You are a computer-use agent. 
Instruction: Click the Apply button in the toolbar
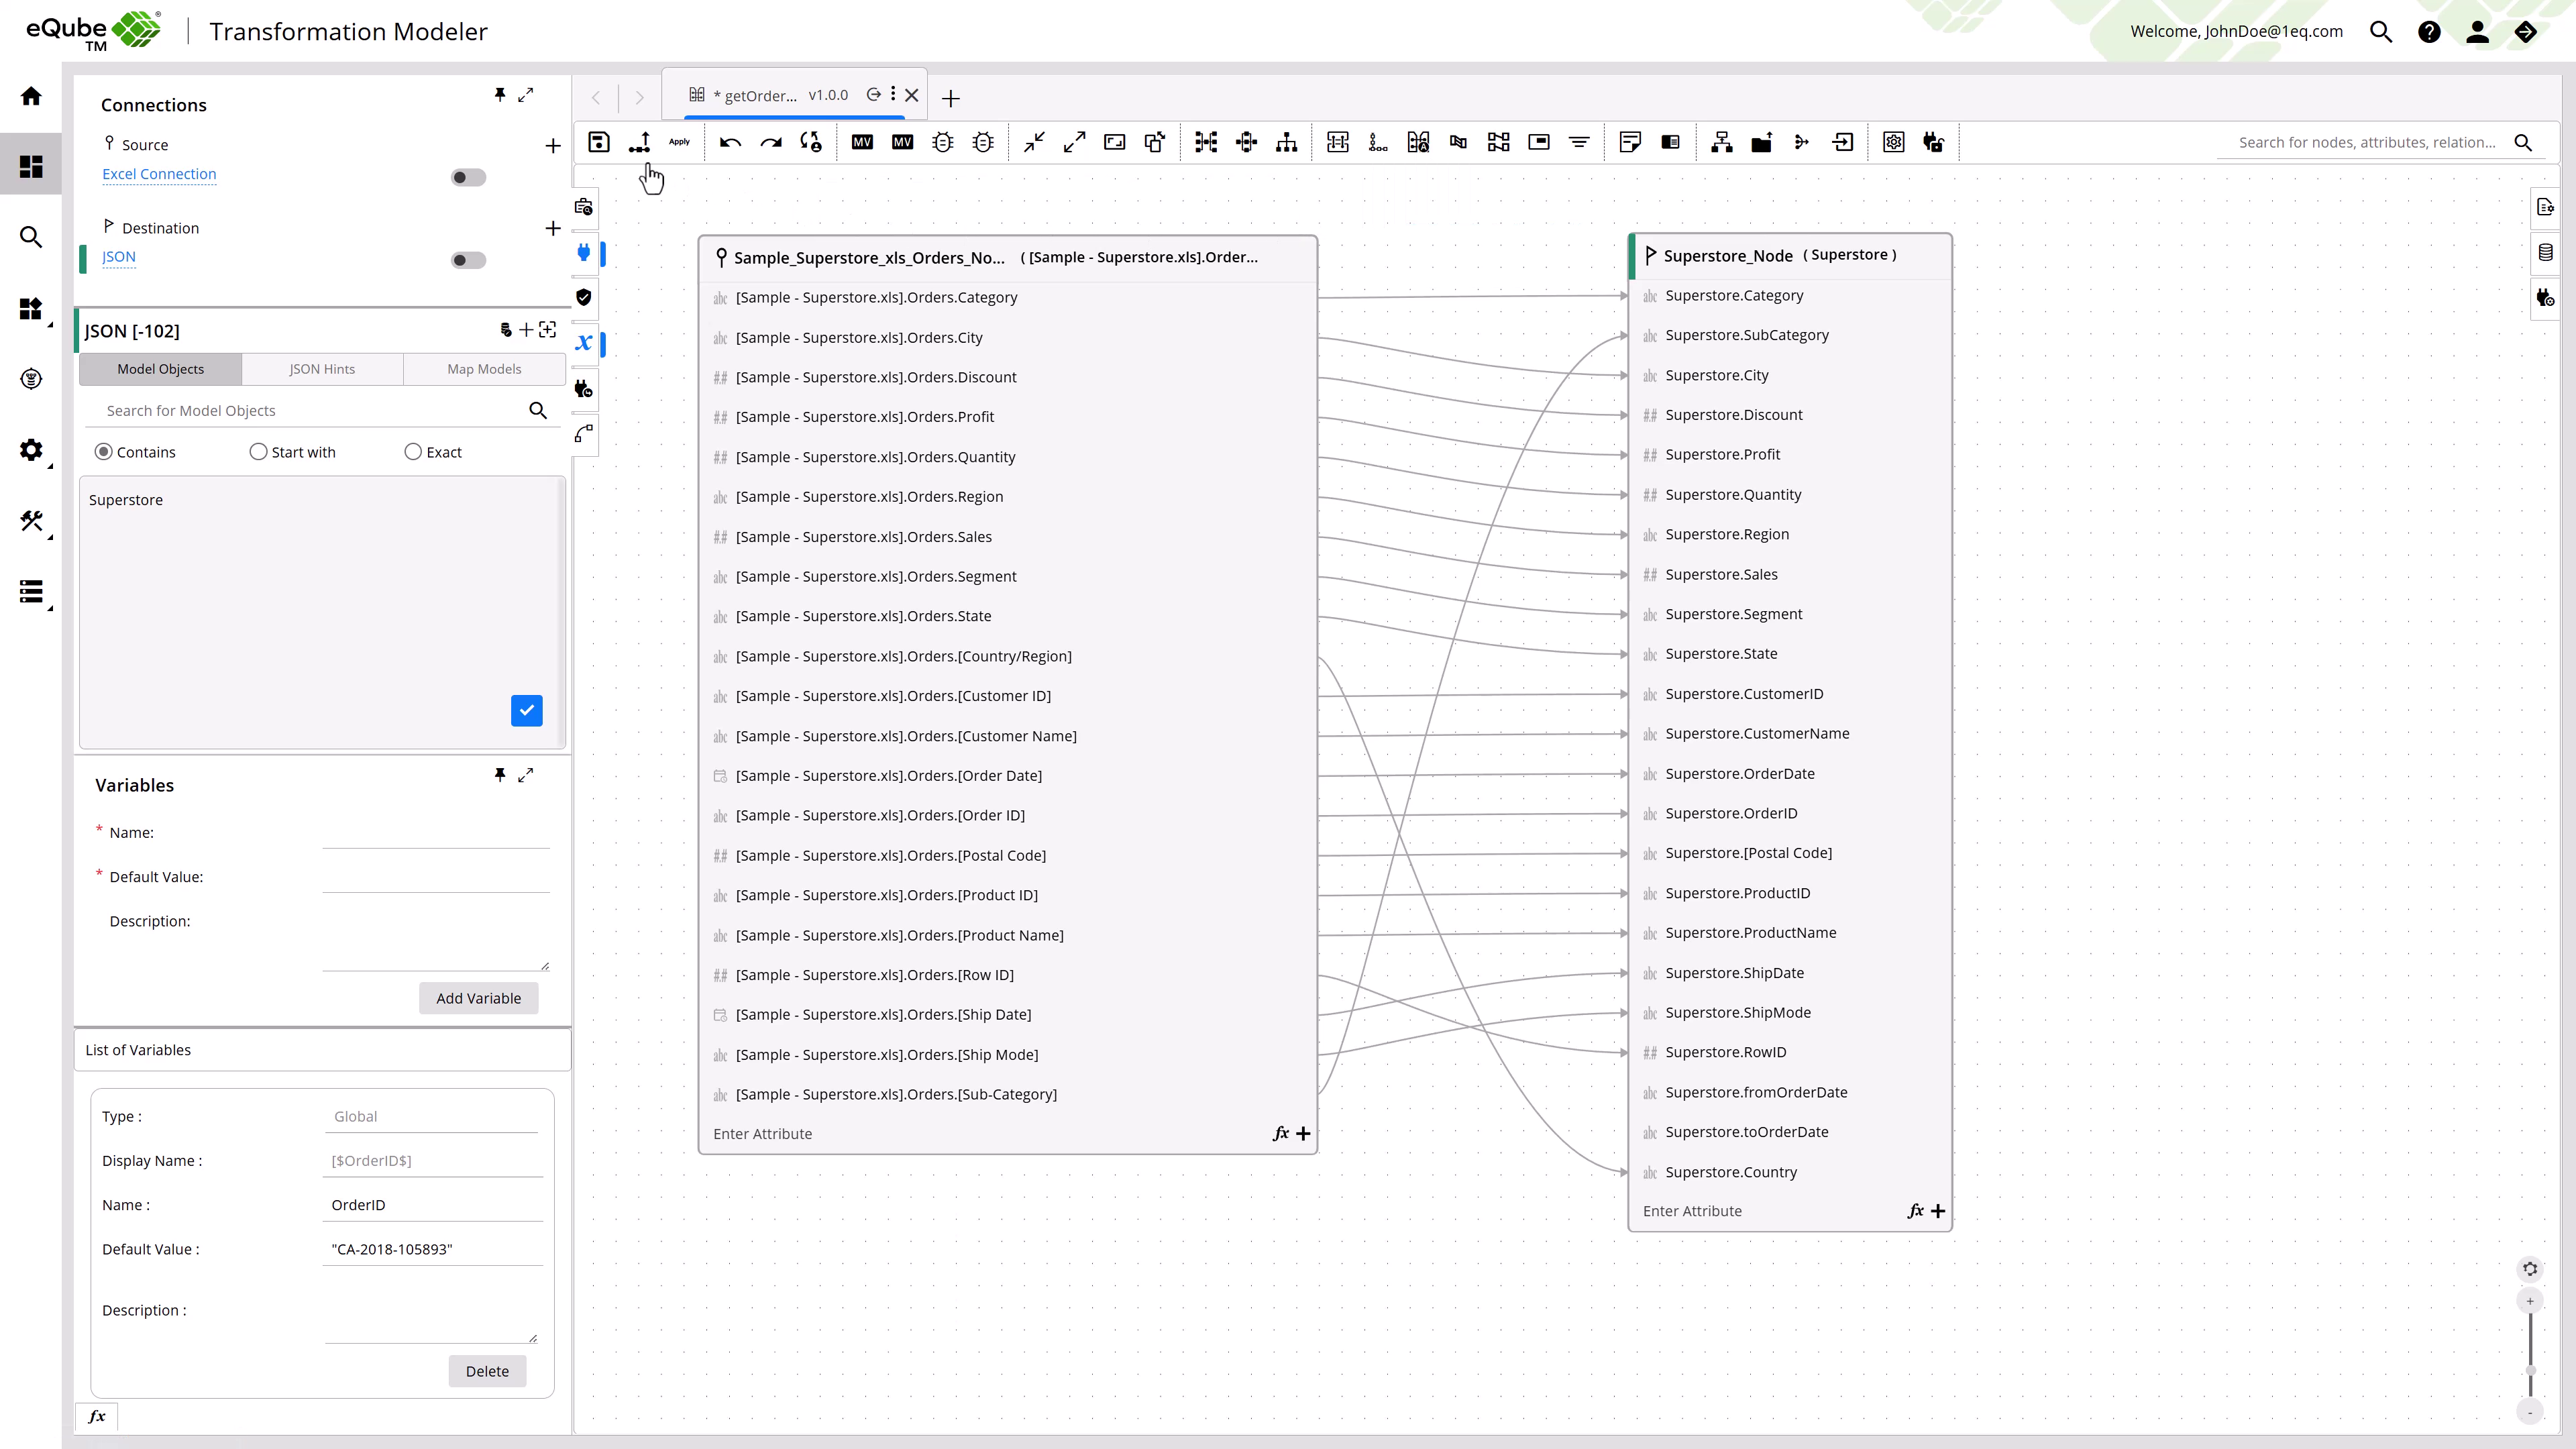(x=679, y=142)
